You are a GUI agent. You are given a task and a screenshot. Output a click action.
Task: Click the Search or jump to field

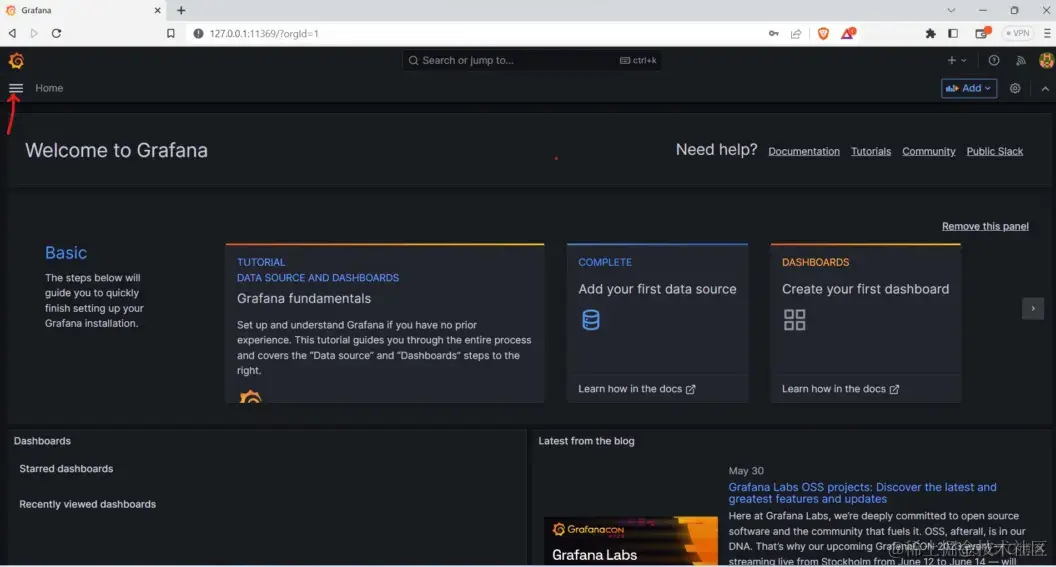coord(531,61)
